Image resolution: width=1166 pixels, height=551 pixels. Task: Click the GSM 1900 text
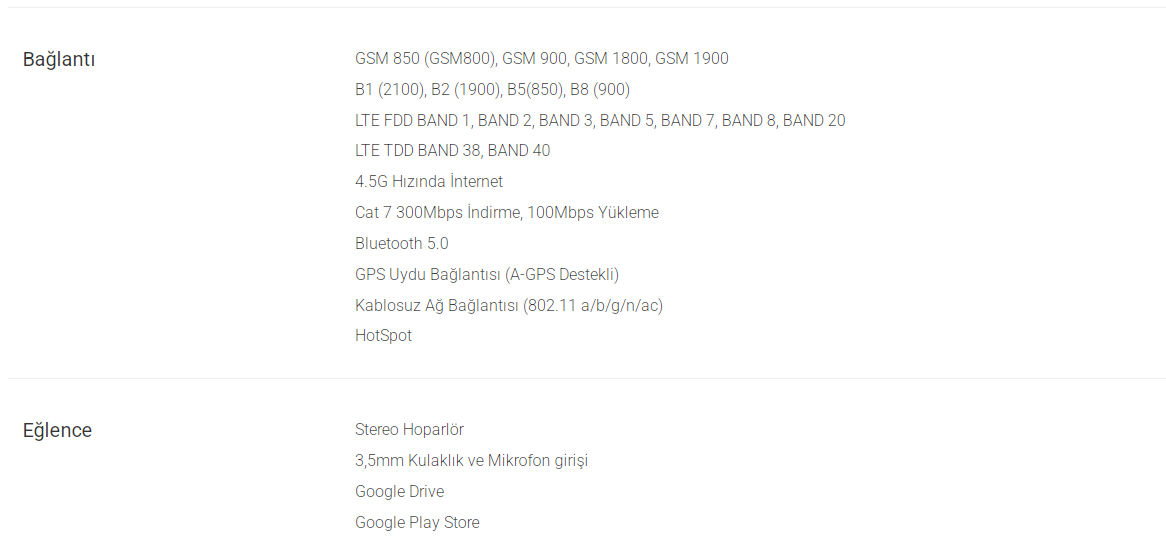[692, 59]
